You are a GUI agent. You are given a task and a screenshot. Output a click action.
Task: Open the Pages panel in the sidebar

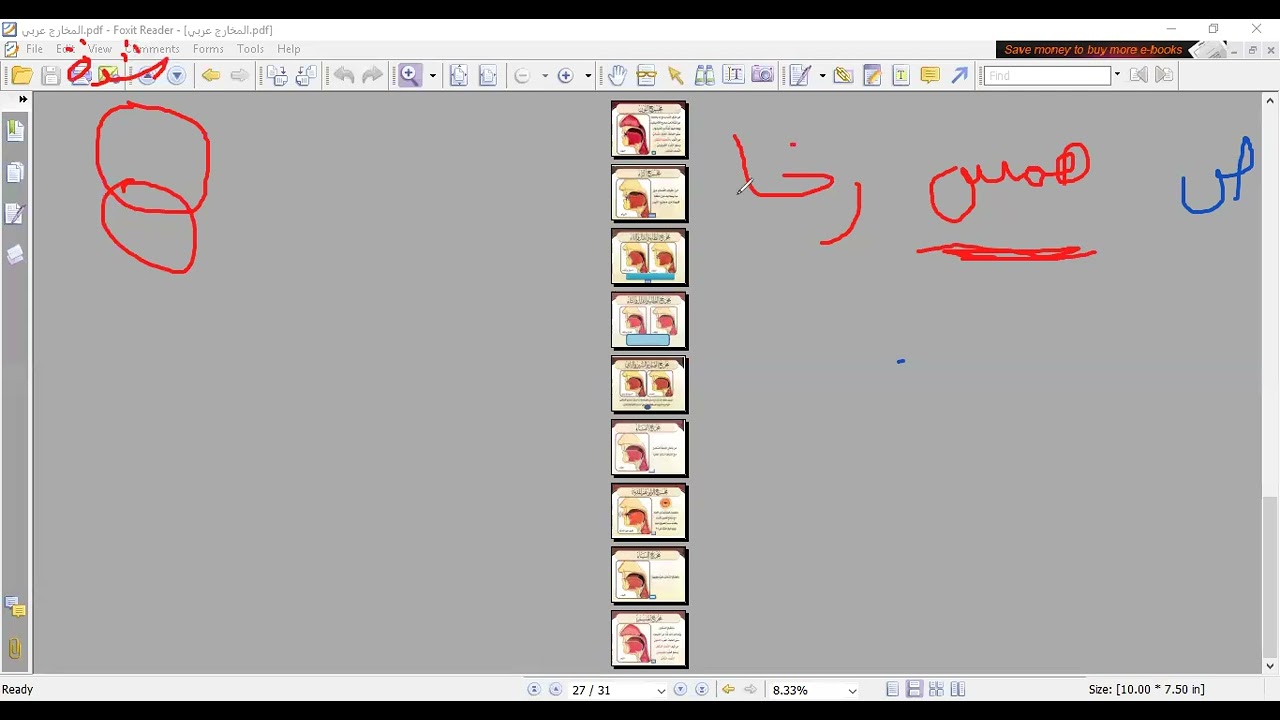[15, 173]
